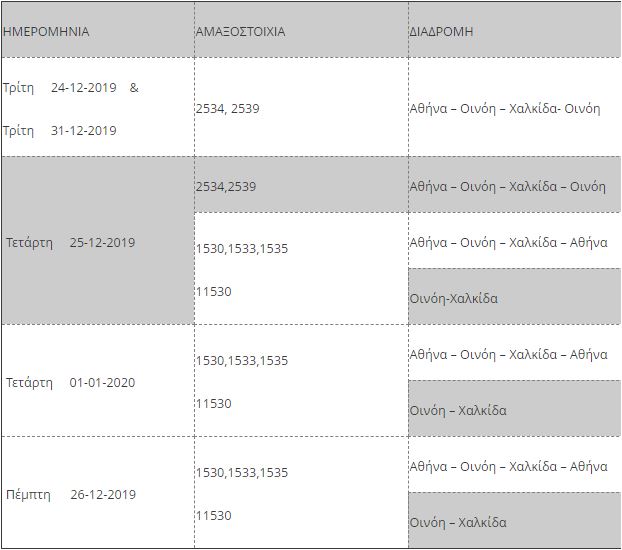Viewport: 622px width, 550px height.
Task: Click the Οινόη – Χαλκίδα route for 26-12-2019
Action: (458, 522)
